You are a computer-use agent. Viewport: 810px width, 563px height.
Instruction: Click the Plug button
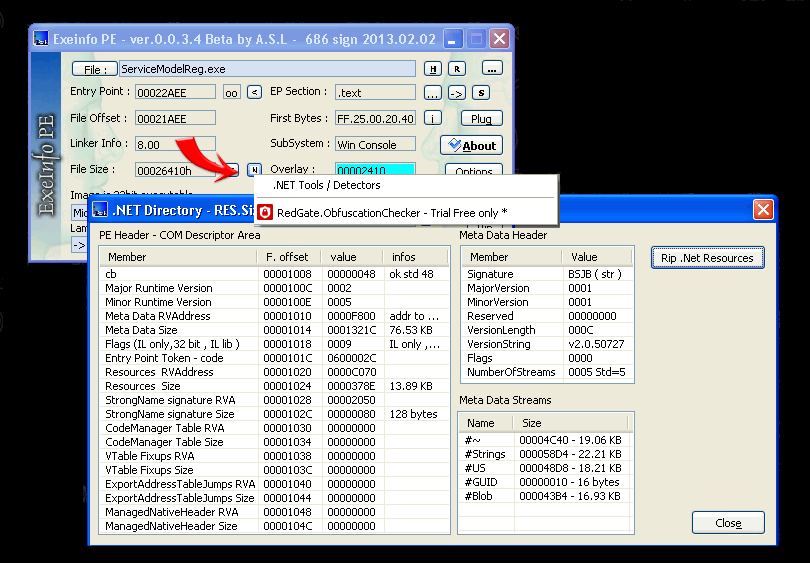(x=481, y=118)
